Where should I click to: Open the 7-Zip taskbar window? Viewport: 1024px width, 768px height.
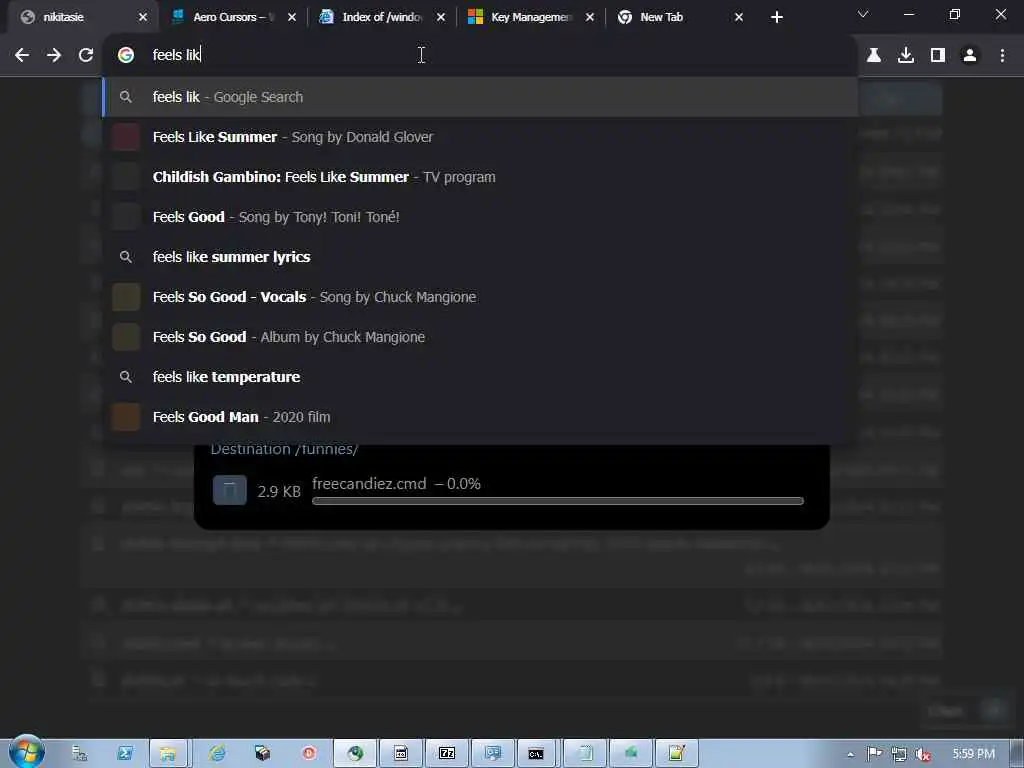447,754
